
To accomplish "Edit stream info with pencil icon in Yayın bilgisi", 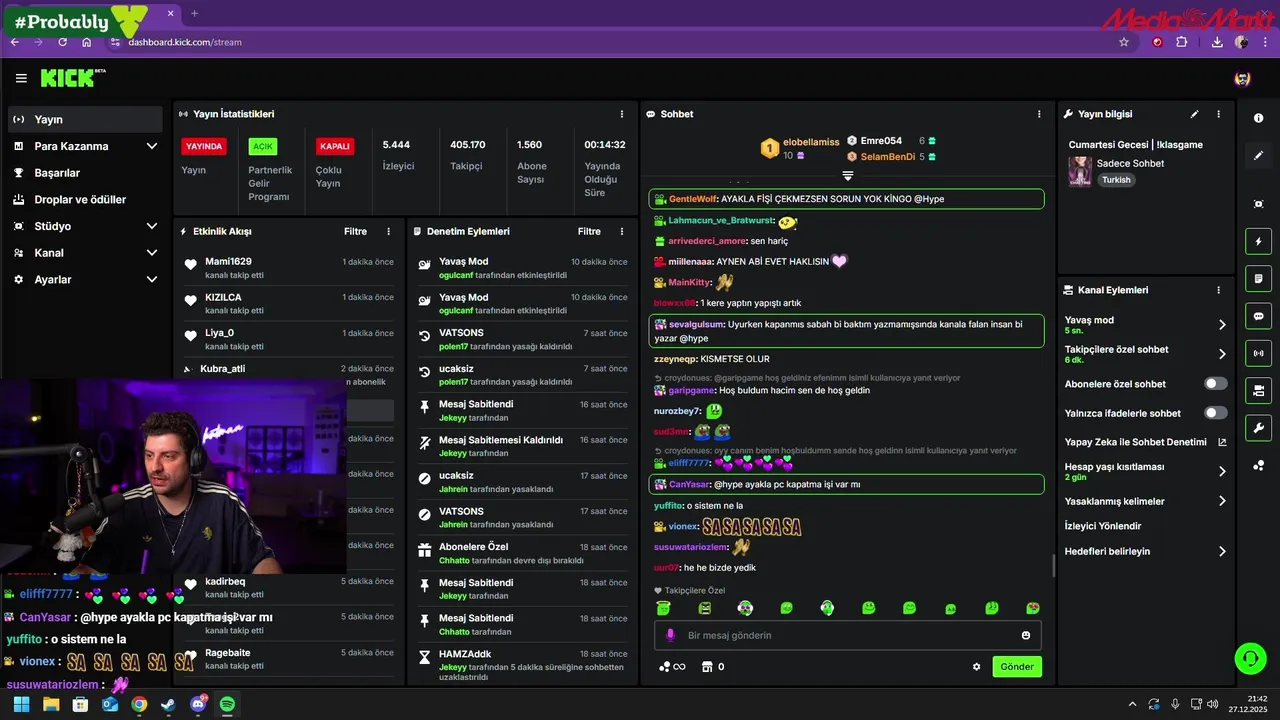I will click(x=1194, y=114).
